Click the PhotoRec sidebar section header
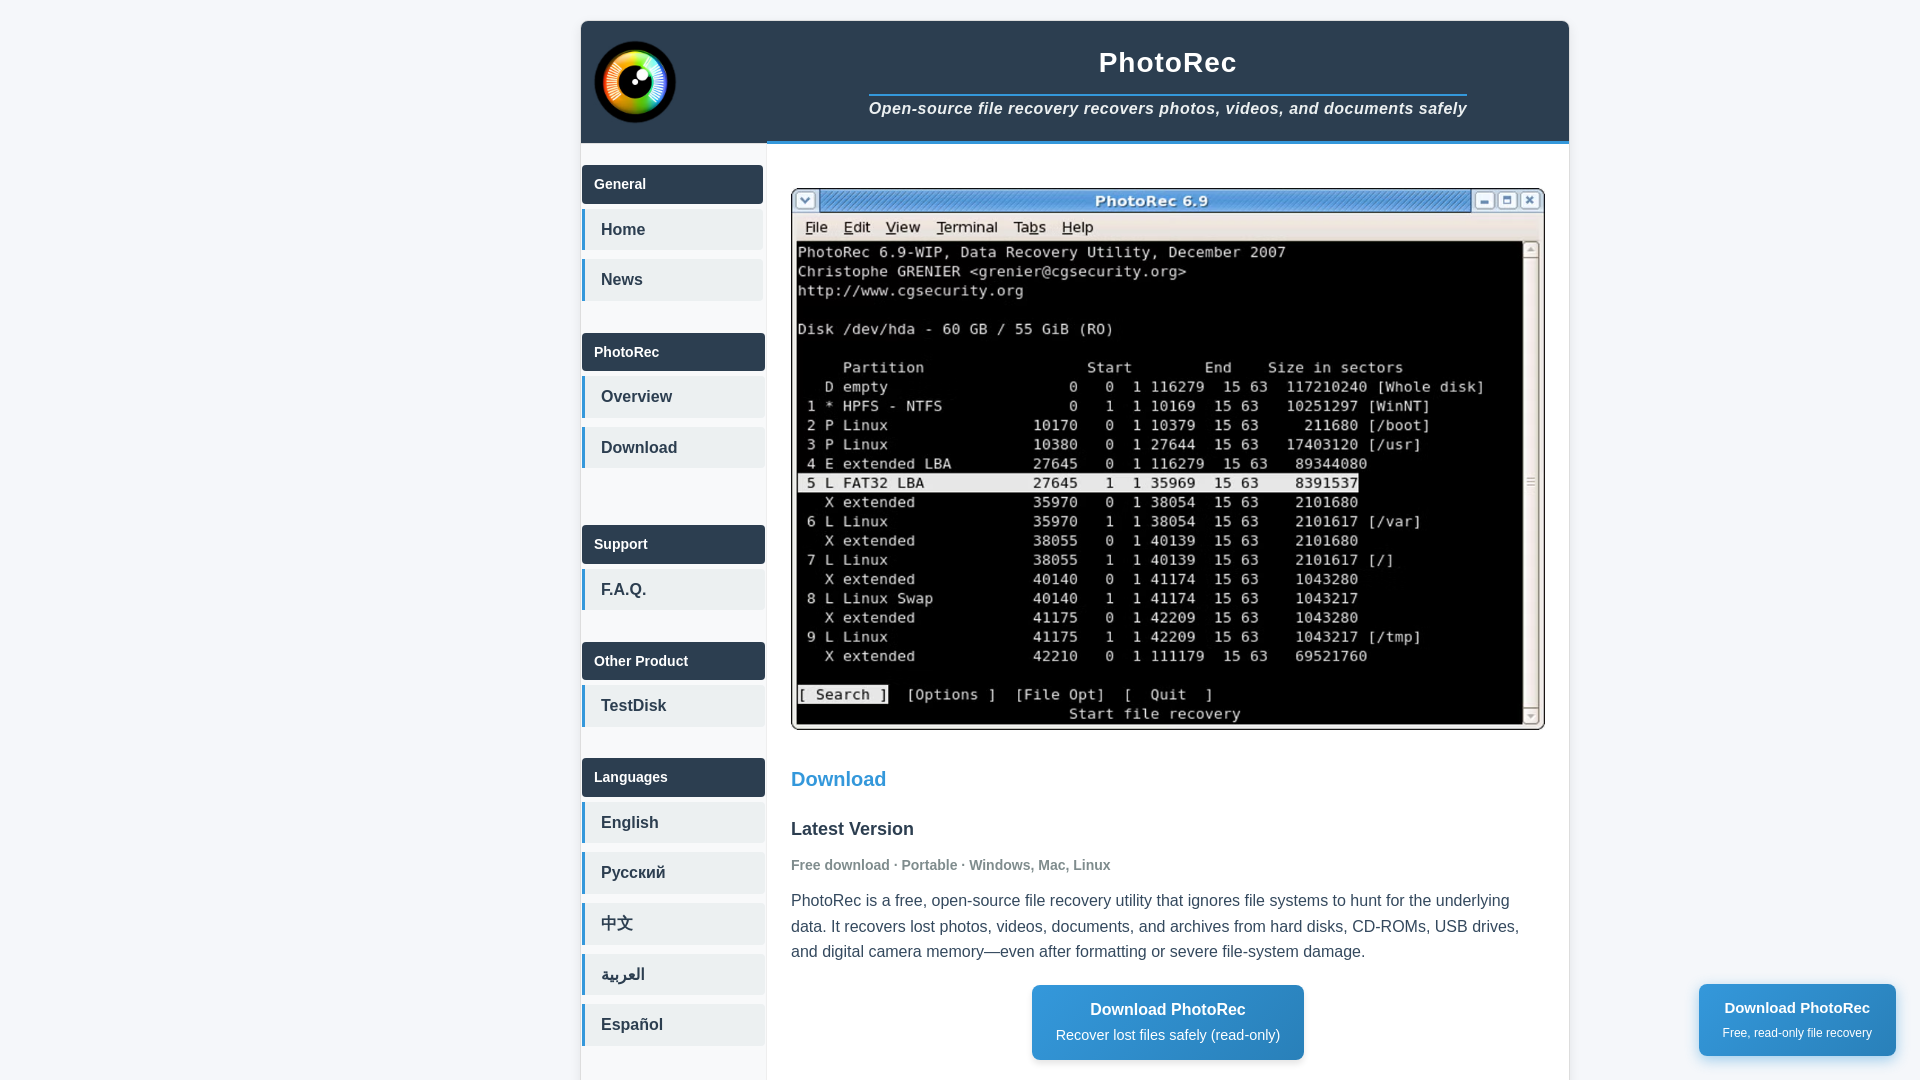This screenshot has width=1920, height=1080. [x=673, y=352]
